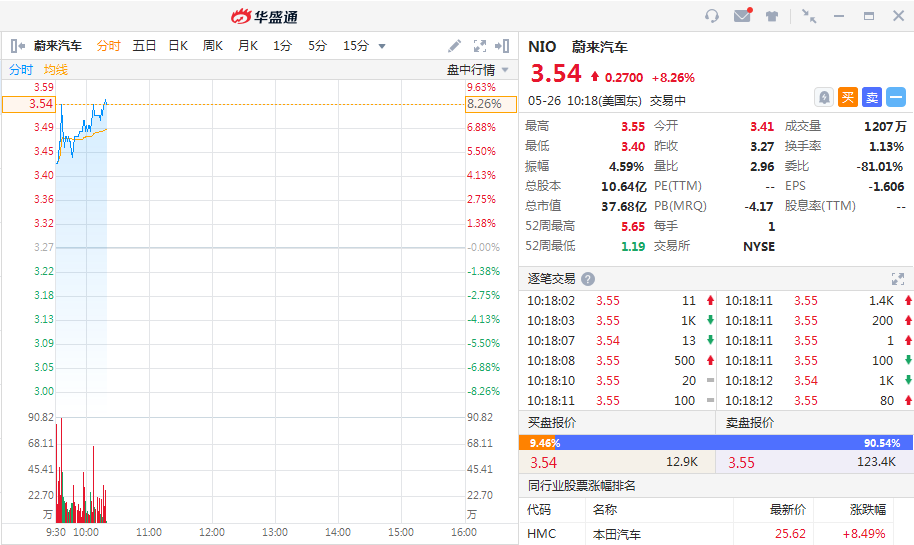Open the 15分 interval dropdown arrow

point(382,46)
